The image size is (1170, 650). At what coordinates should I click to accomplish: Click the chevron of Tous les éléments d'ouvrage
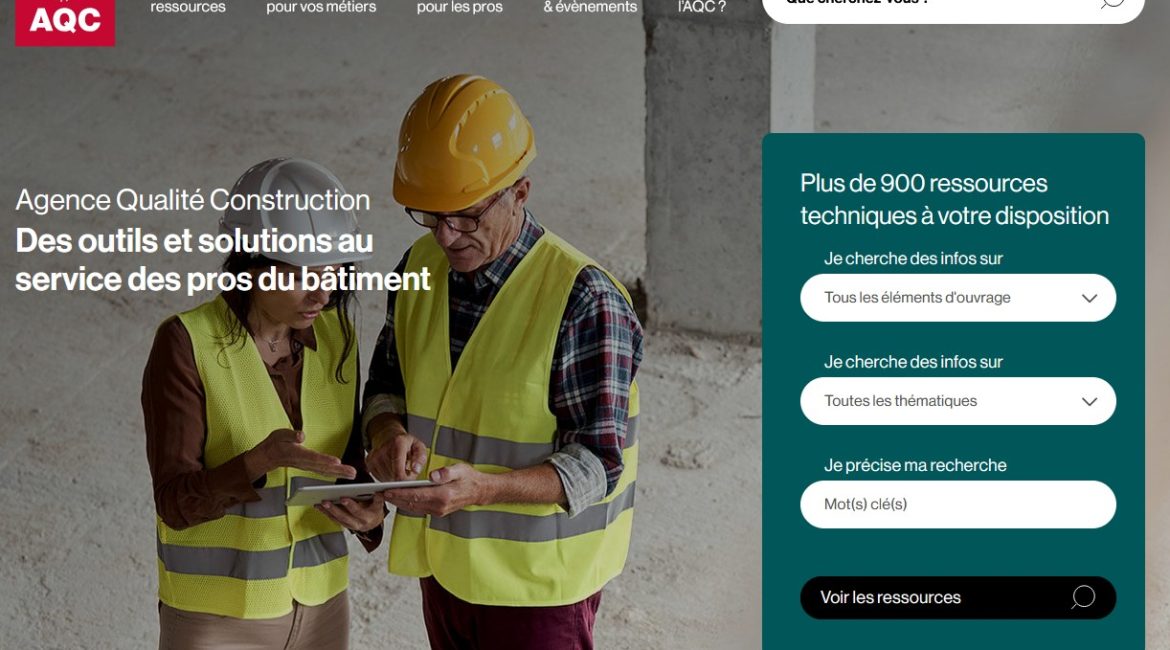click(x=1089, y=298)
